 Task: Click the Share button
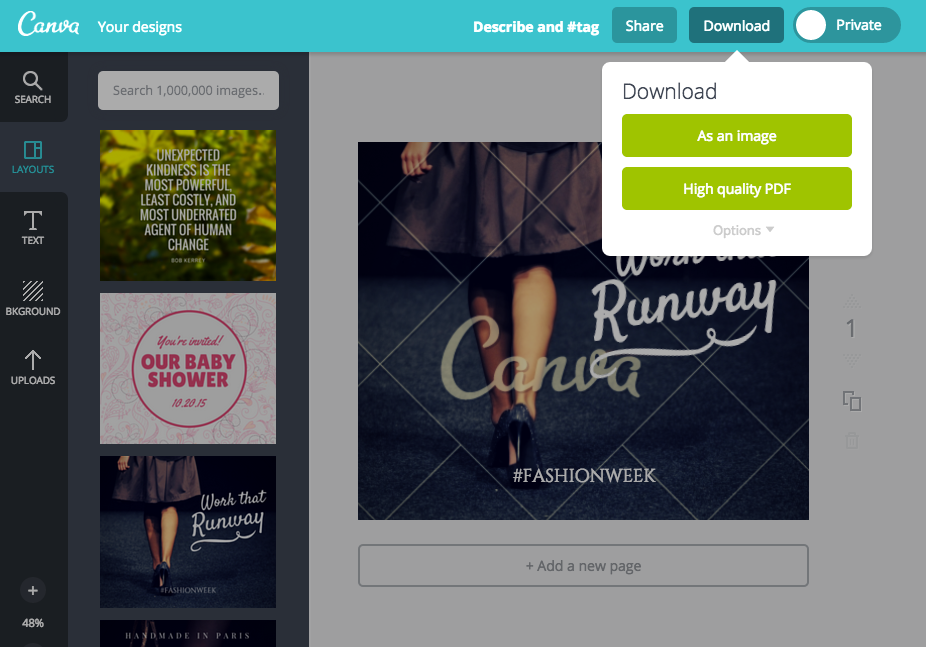pos(644,25)
